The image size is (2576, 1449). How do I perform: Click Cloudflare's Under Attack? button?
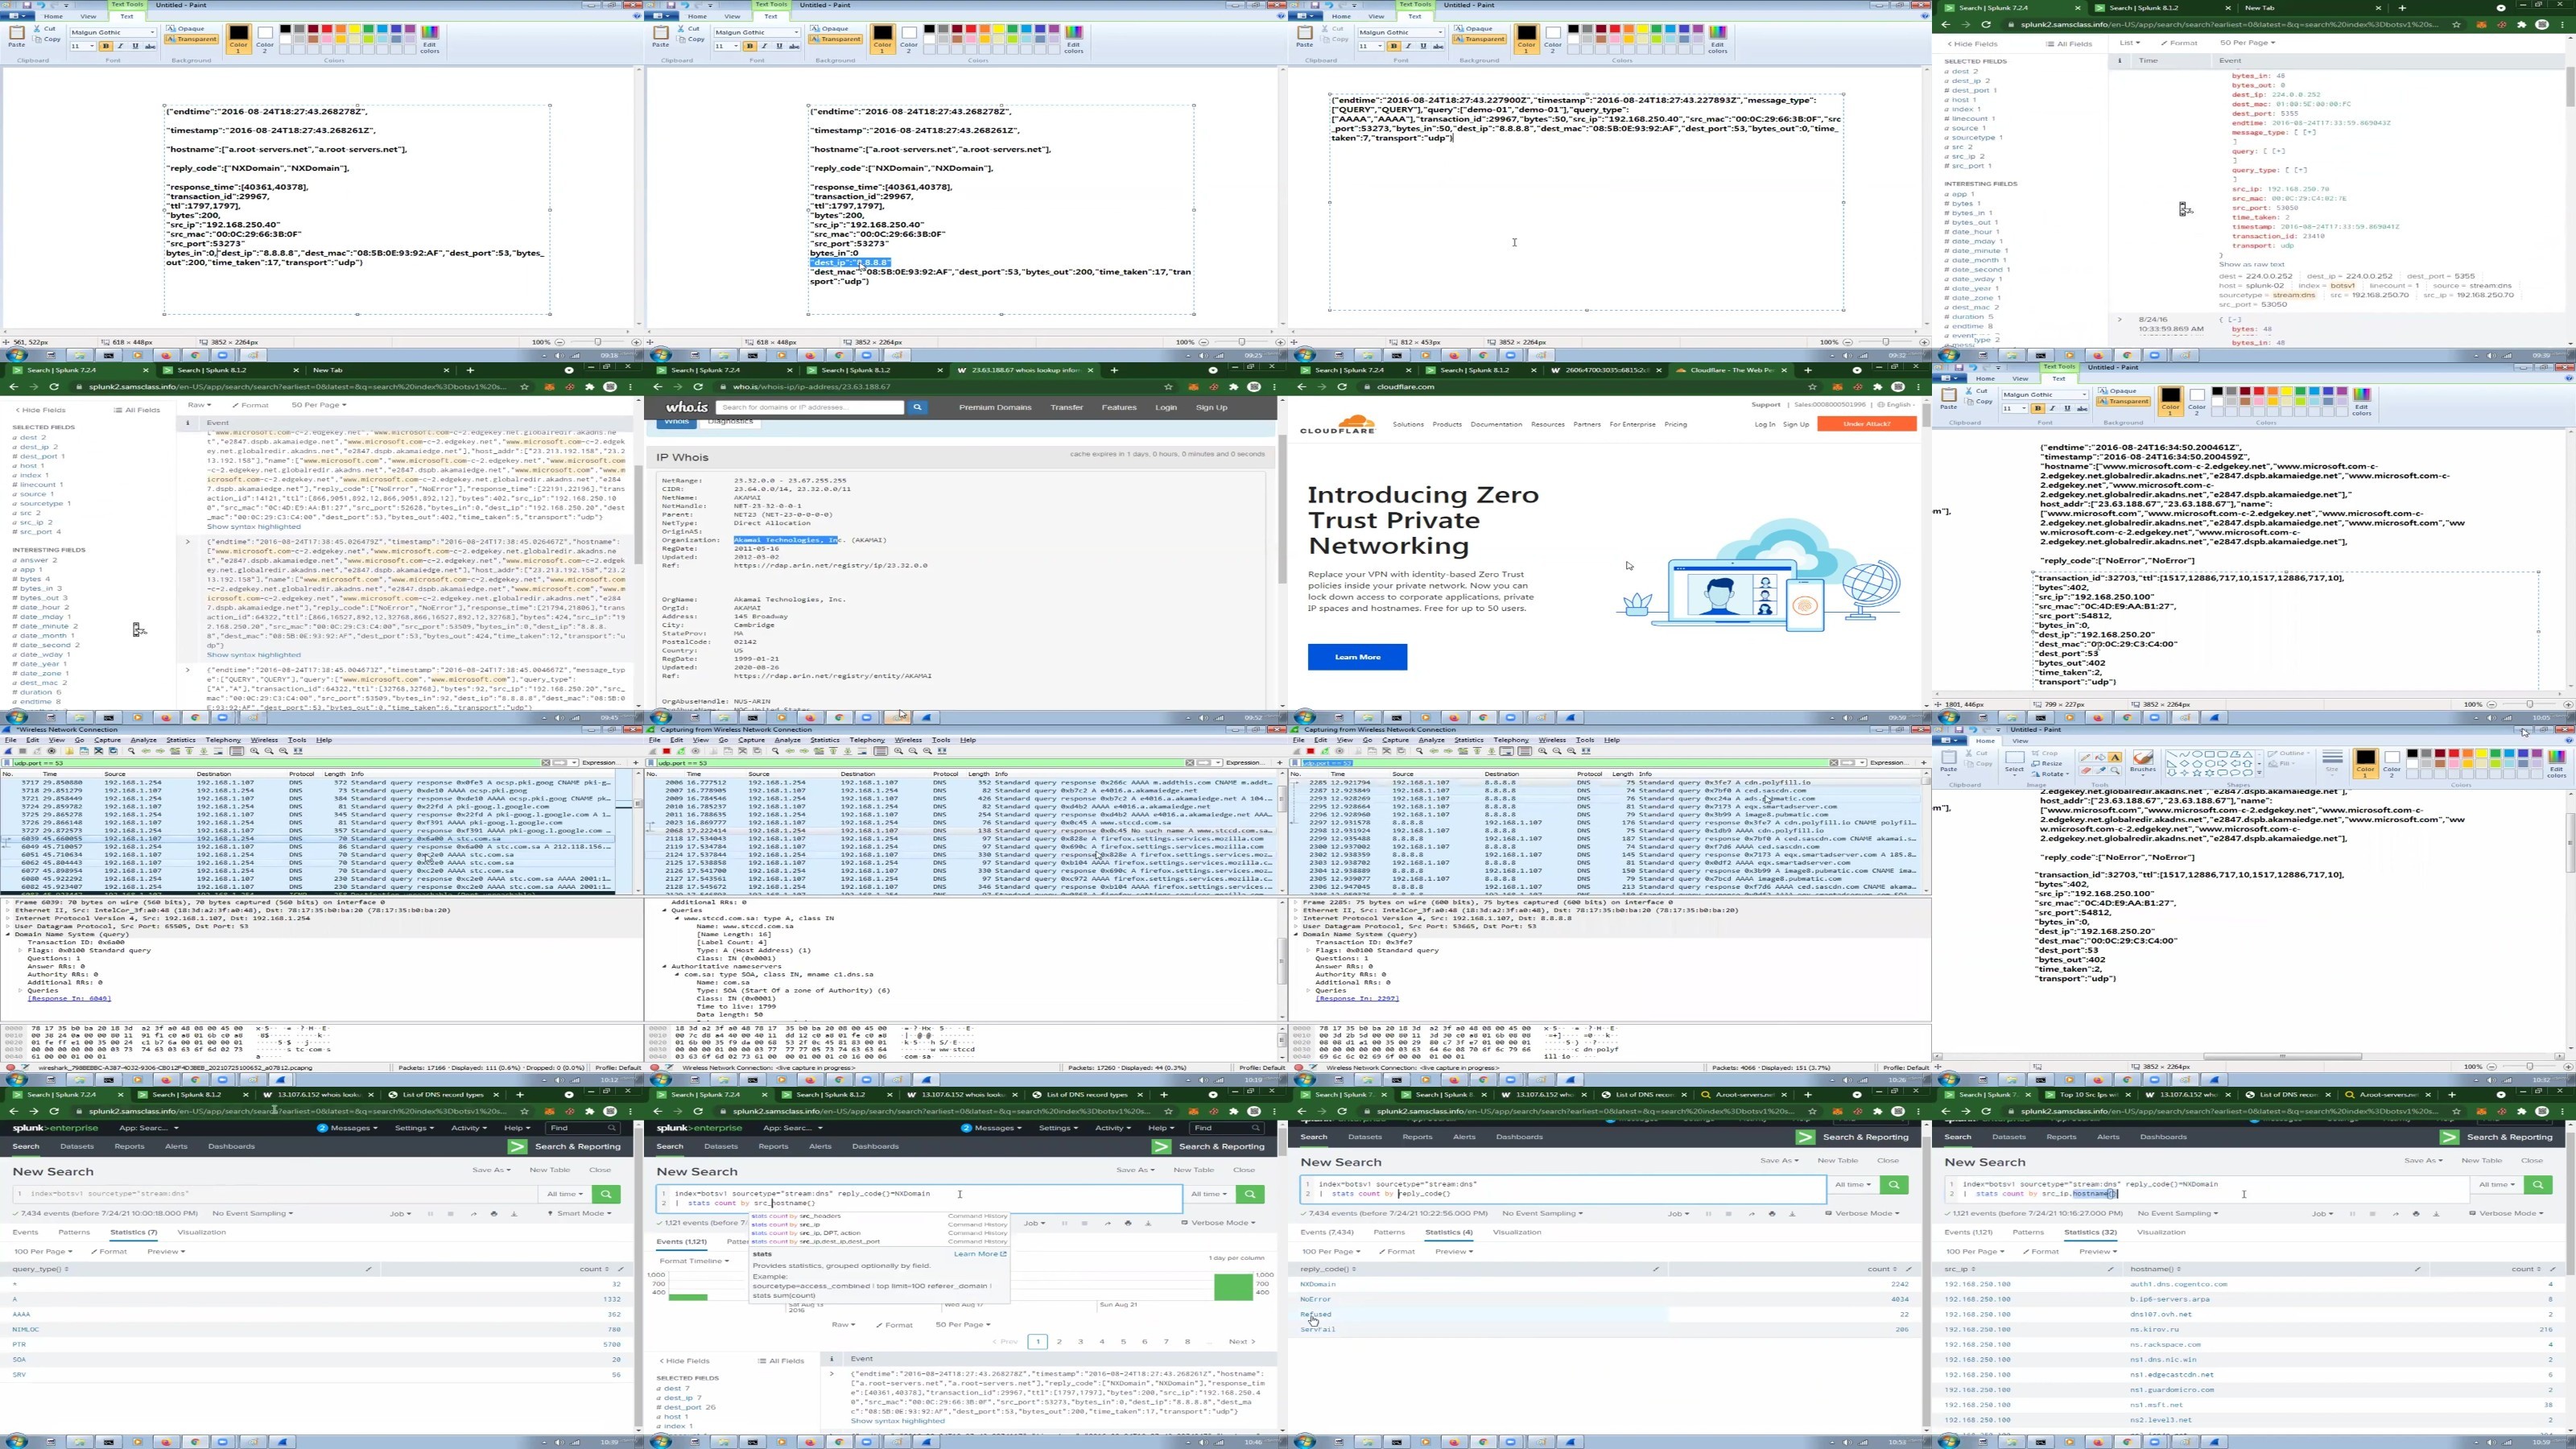pos(1866,424)
